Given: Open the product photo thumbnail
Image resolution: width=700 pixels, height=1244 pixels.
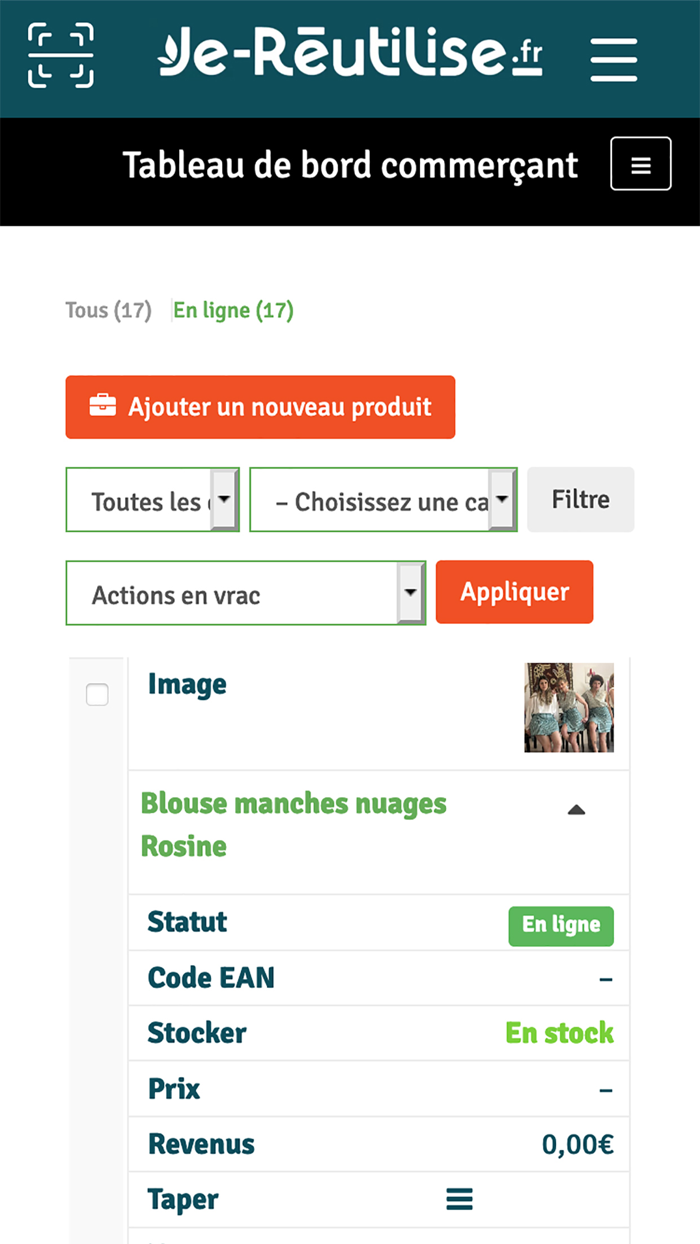Looking at the screenshot, I should 568,707.
